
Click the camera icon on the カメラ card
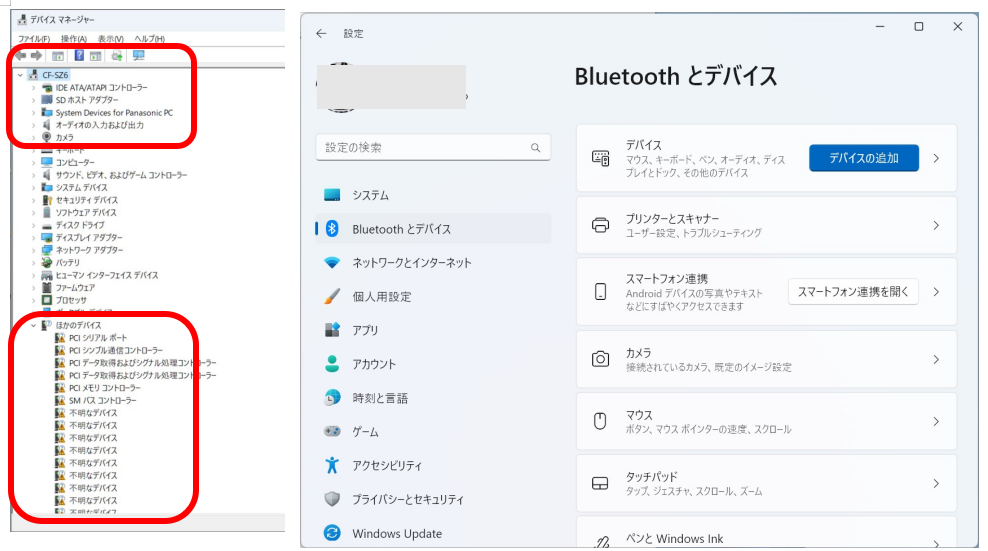[x=600, y=359]
